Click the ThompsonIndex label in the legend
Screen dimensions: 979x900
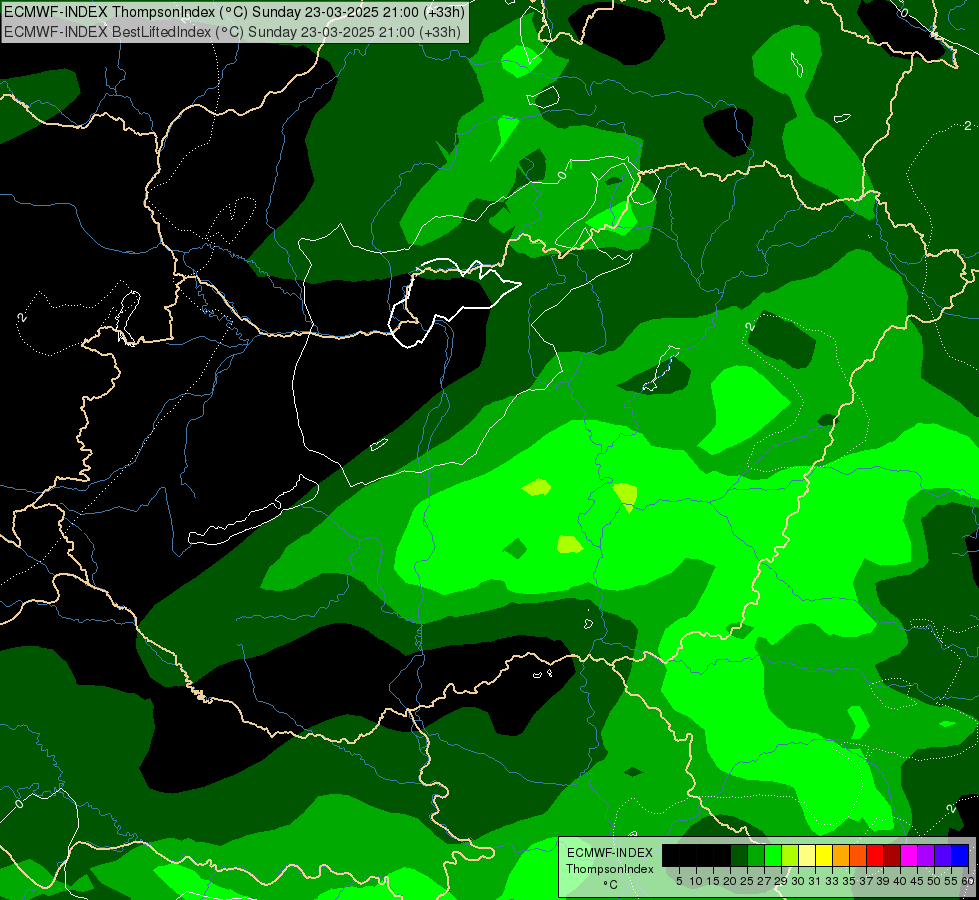610,869
